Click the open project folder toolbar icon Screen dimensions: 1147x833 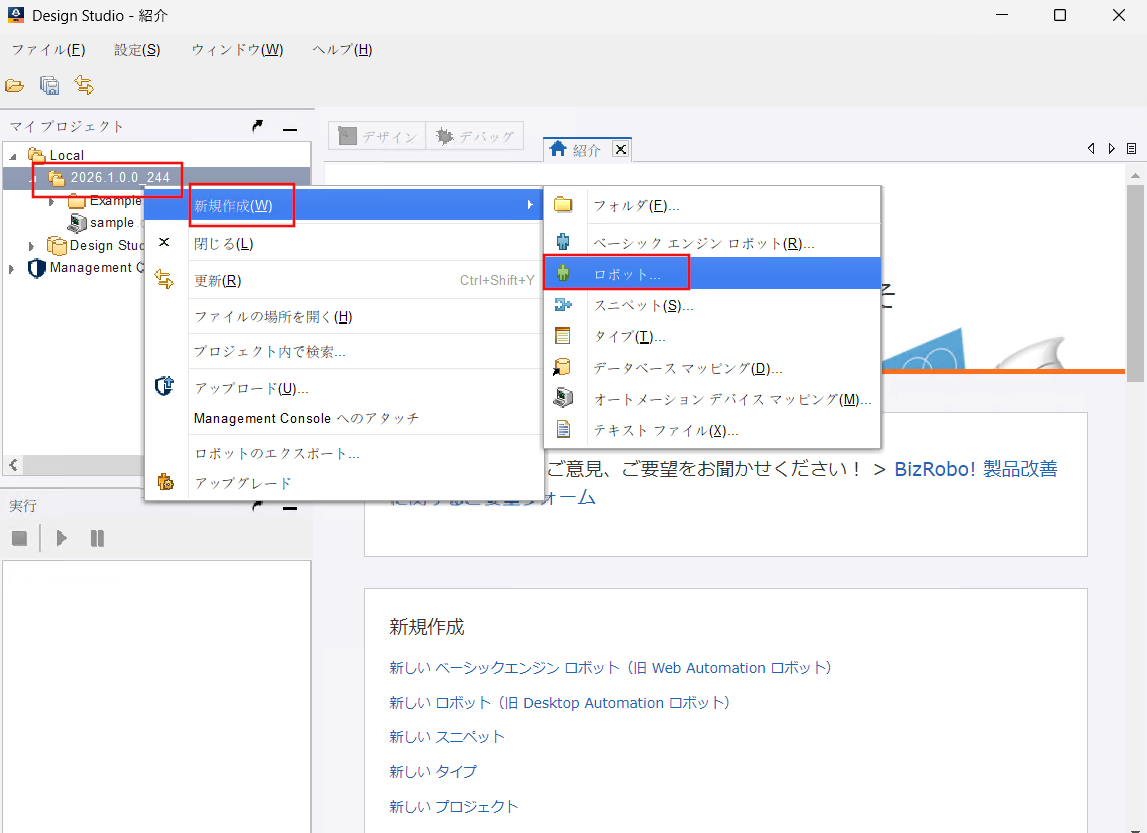(x=15, y=86)
